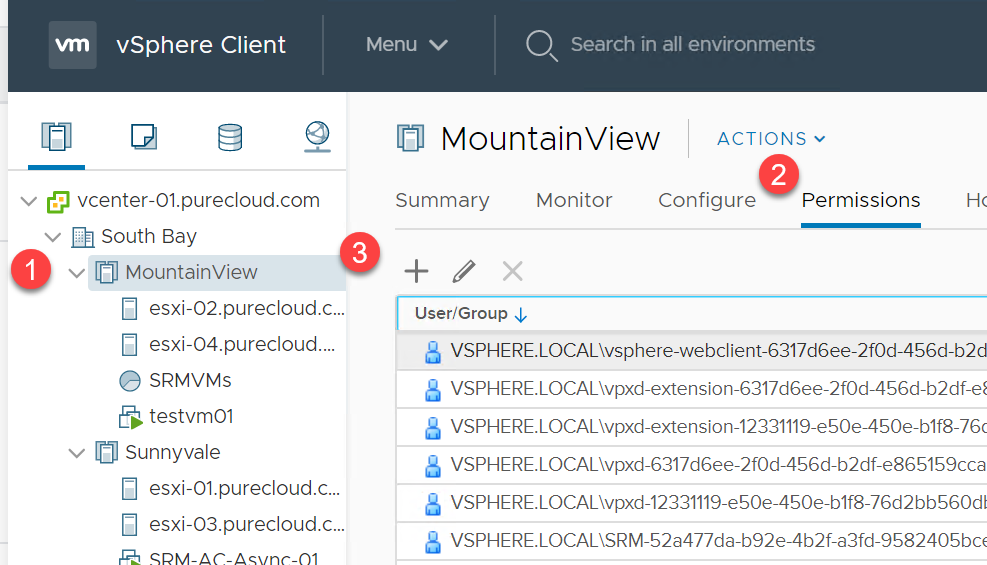Select esxi-01.purecloud host in tree
This screenshot has height=565, width=987.
[244, 488]
